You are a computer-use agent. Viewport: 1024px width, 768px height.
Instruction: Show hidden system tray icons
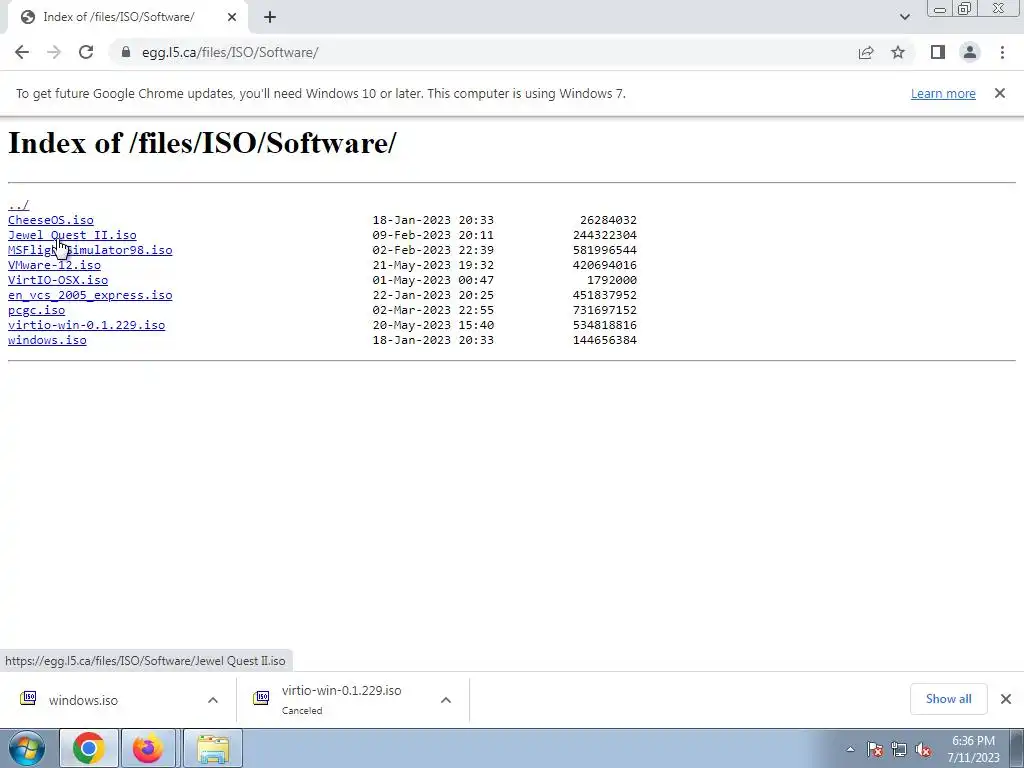(x=850, y=749)
